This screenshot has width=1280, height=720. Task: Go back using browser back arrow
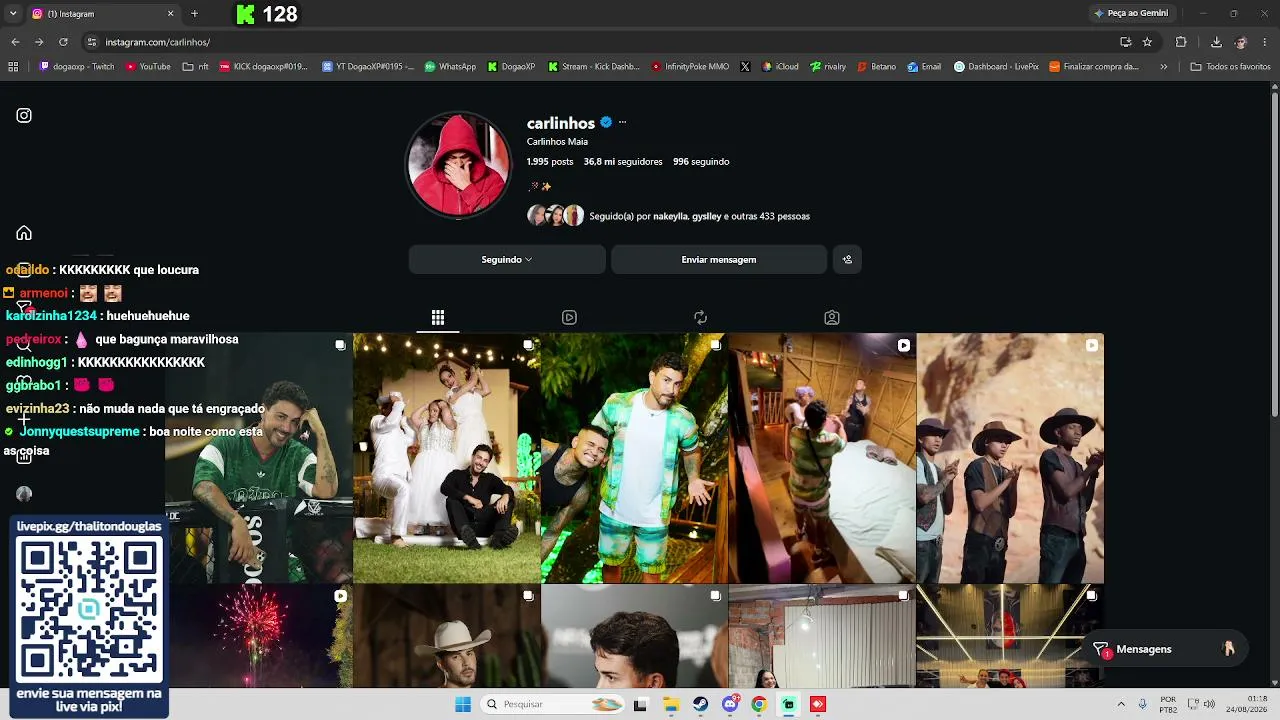click(x=15, y=42)
